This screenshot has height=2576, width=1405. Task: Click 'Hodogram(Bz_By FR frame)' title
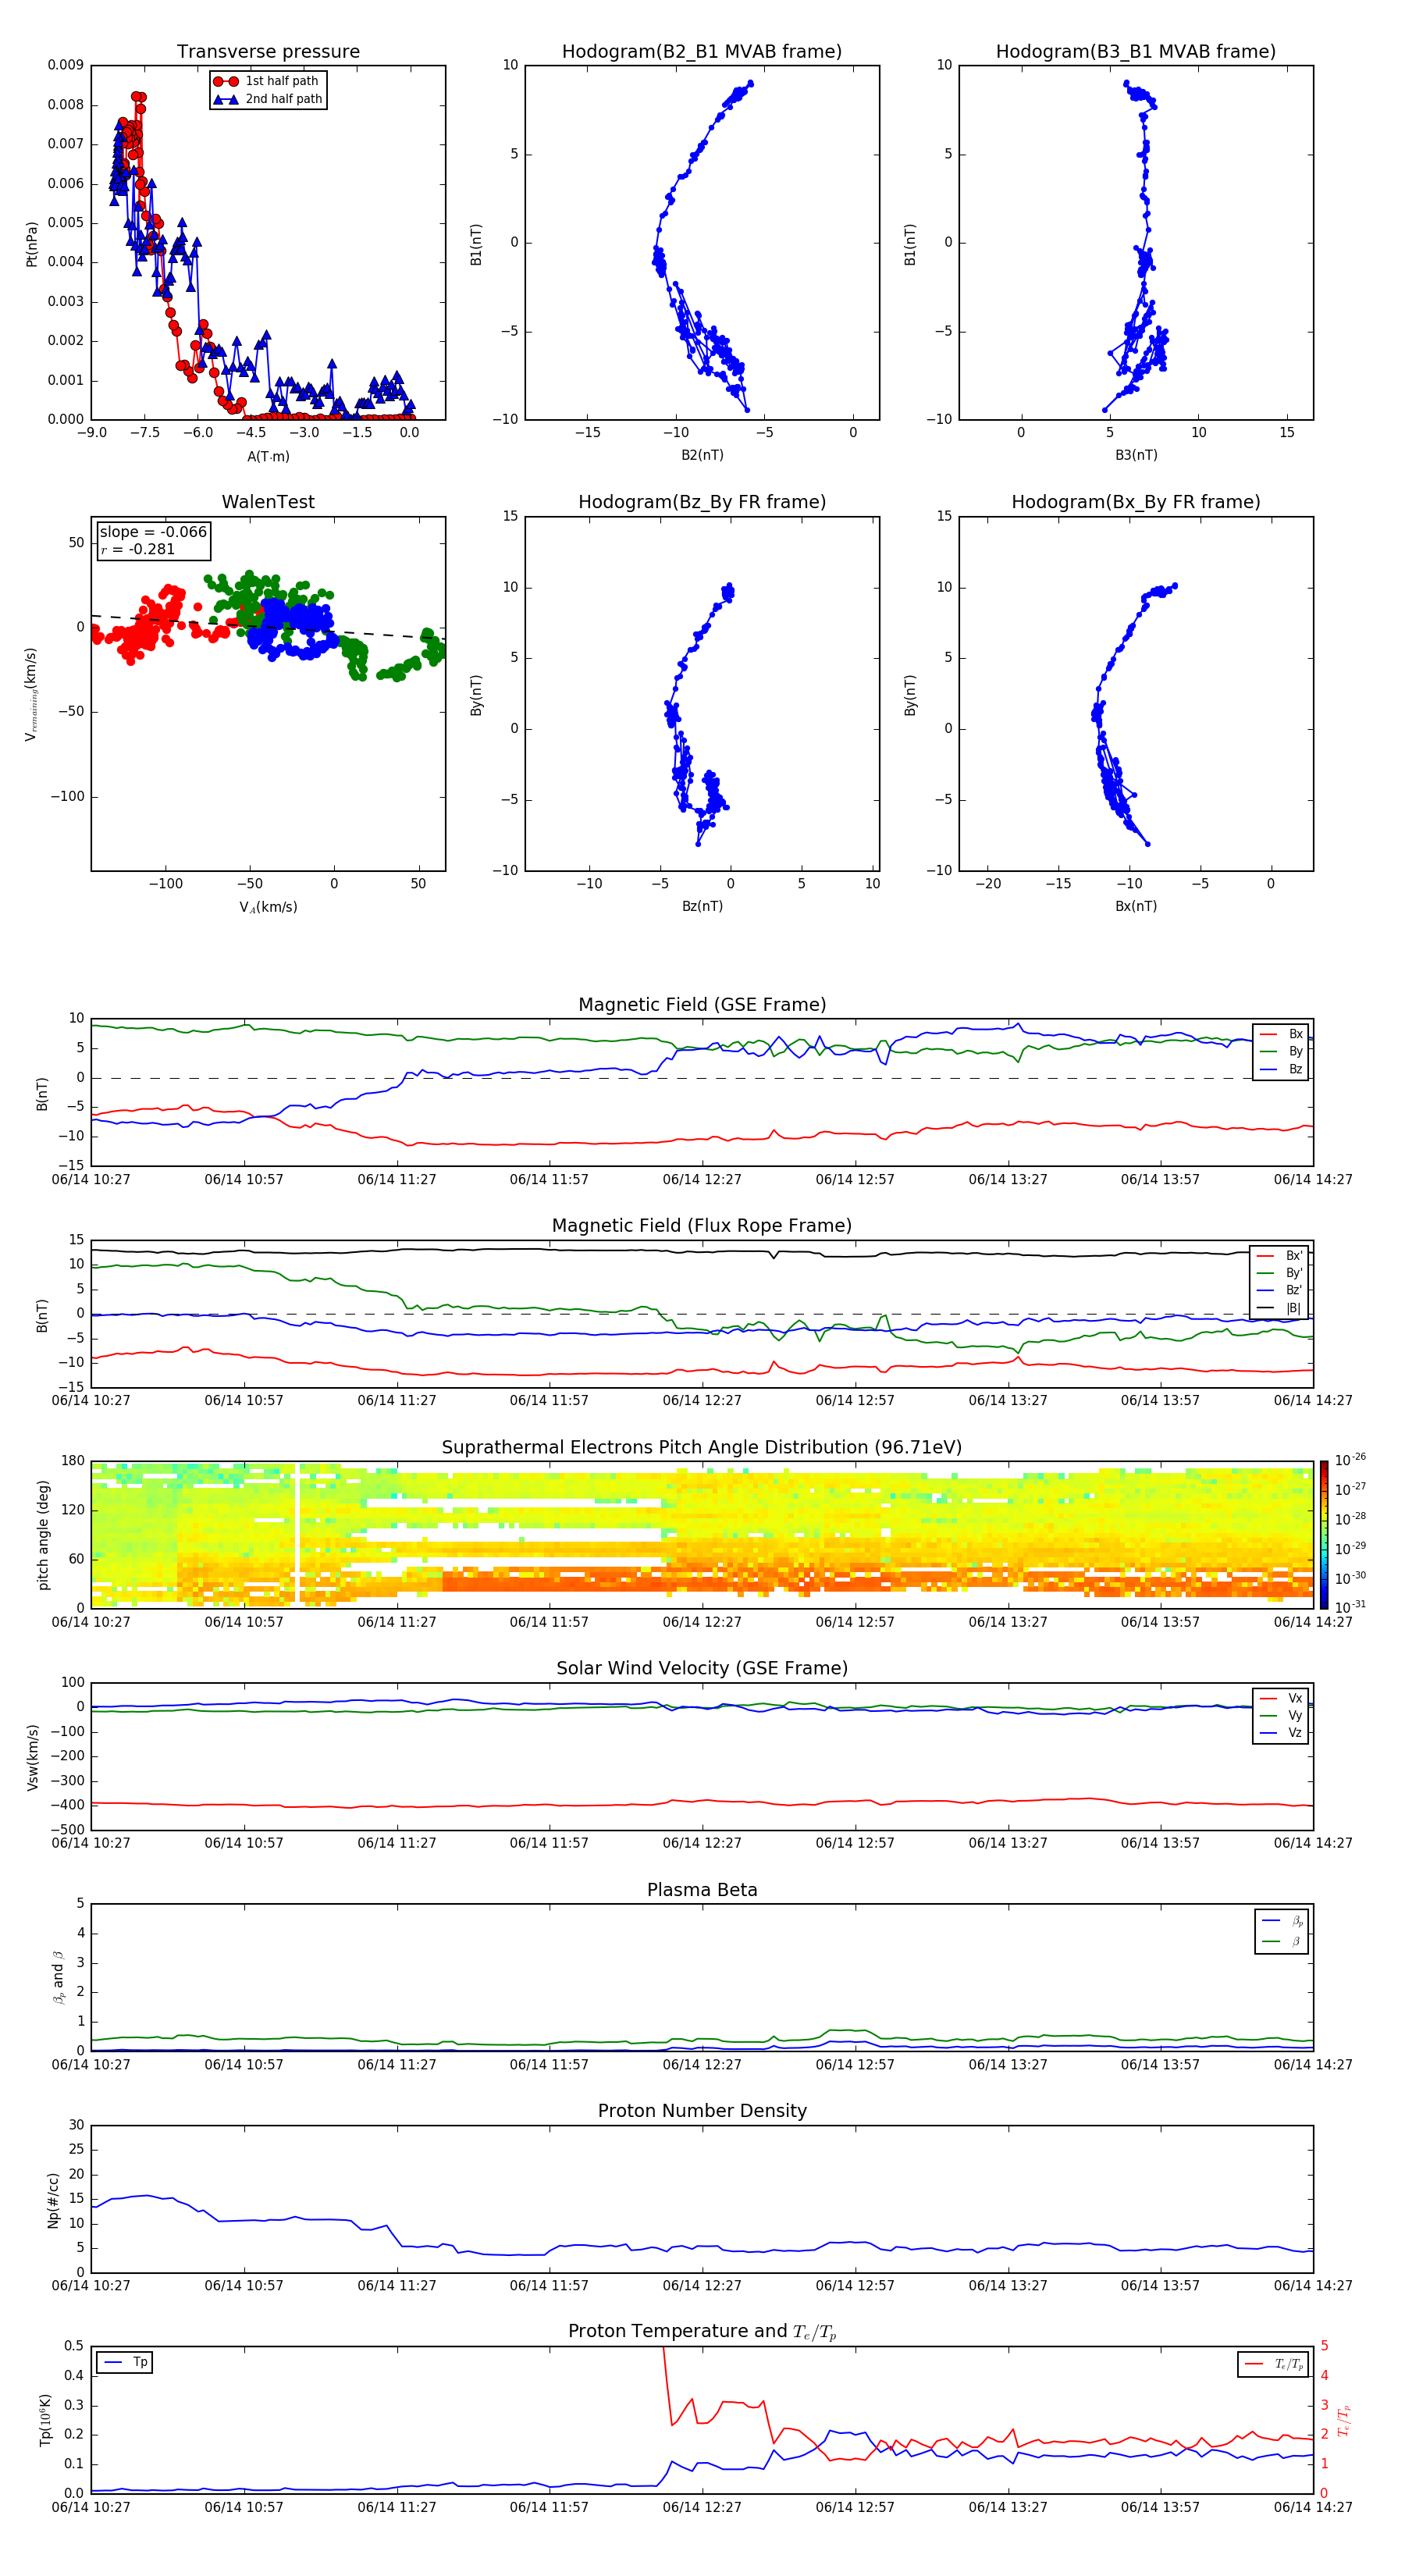point(702,502)
